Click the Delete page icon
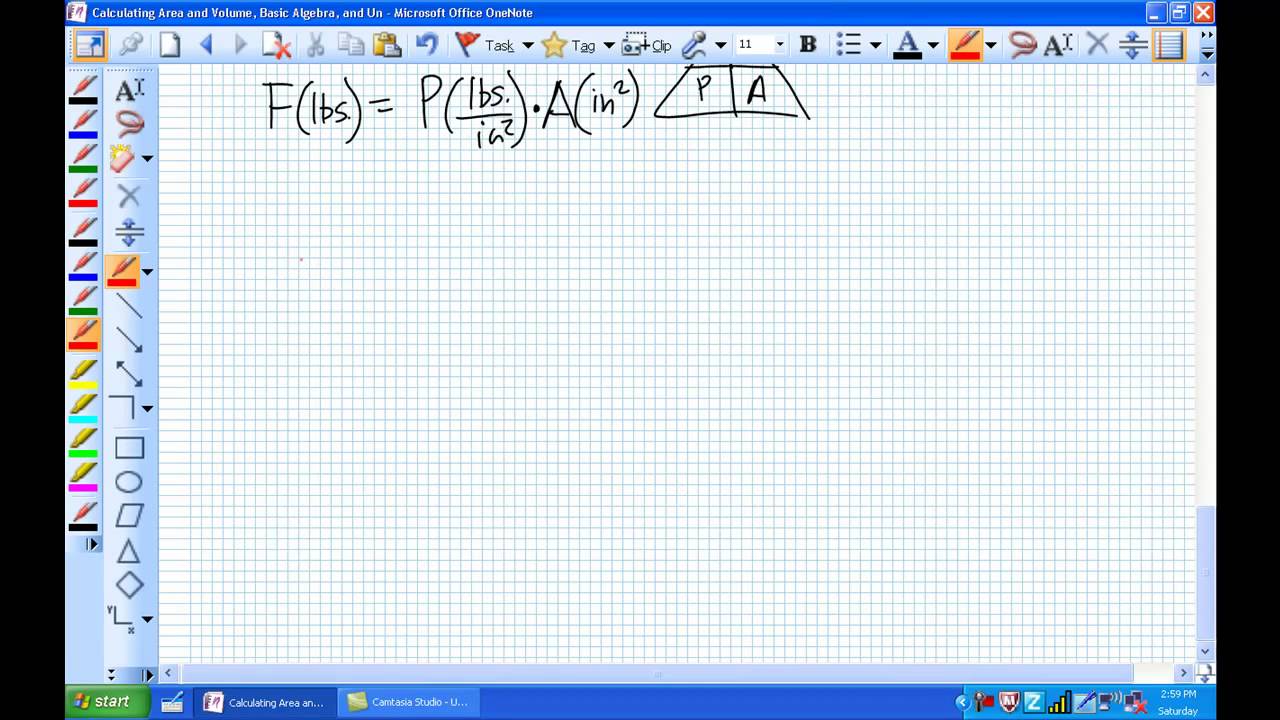The width and height of the screenshot is (1280, 720). [x=276, y=44]
